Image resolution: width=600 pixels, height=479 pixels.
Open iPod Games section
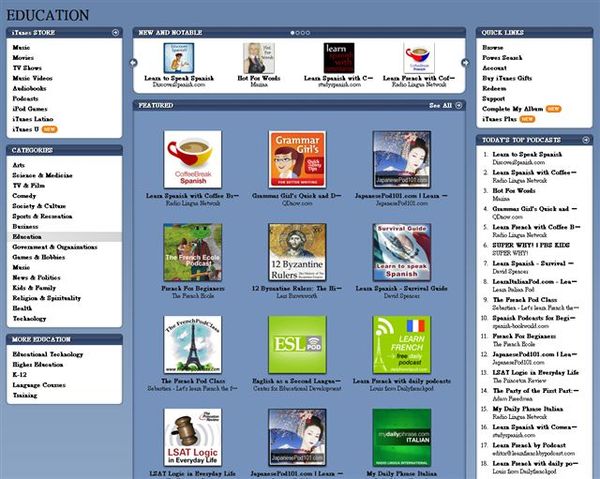(29, 109)
